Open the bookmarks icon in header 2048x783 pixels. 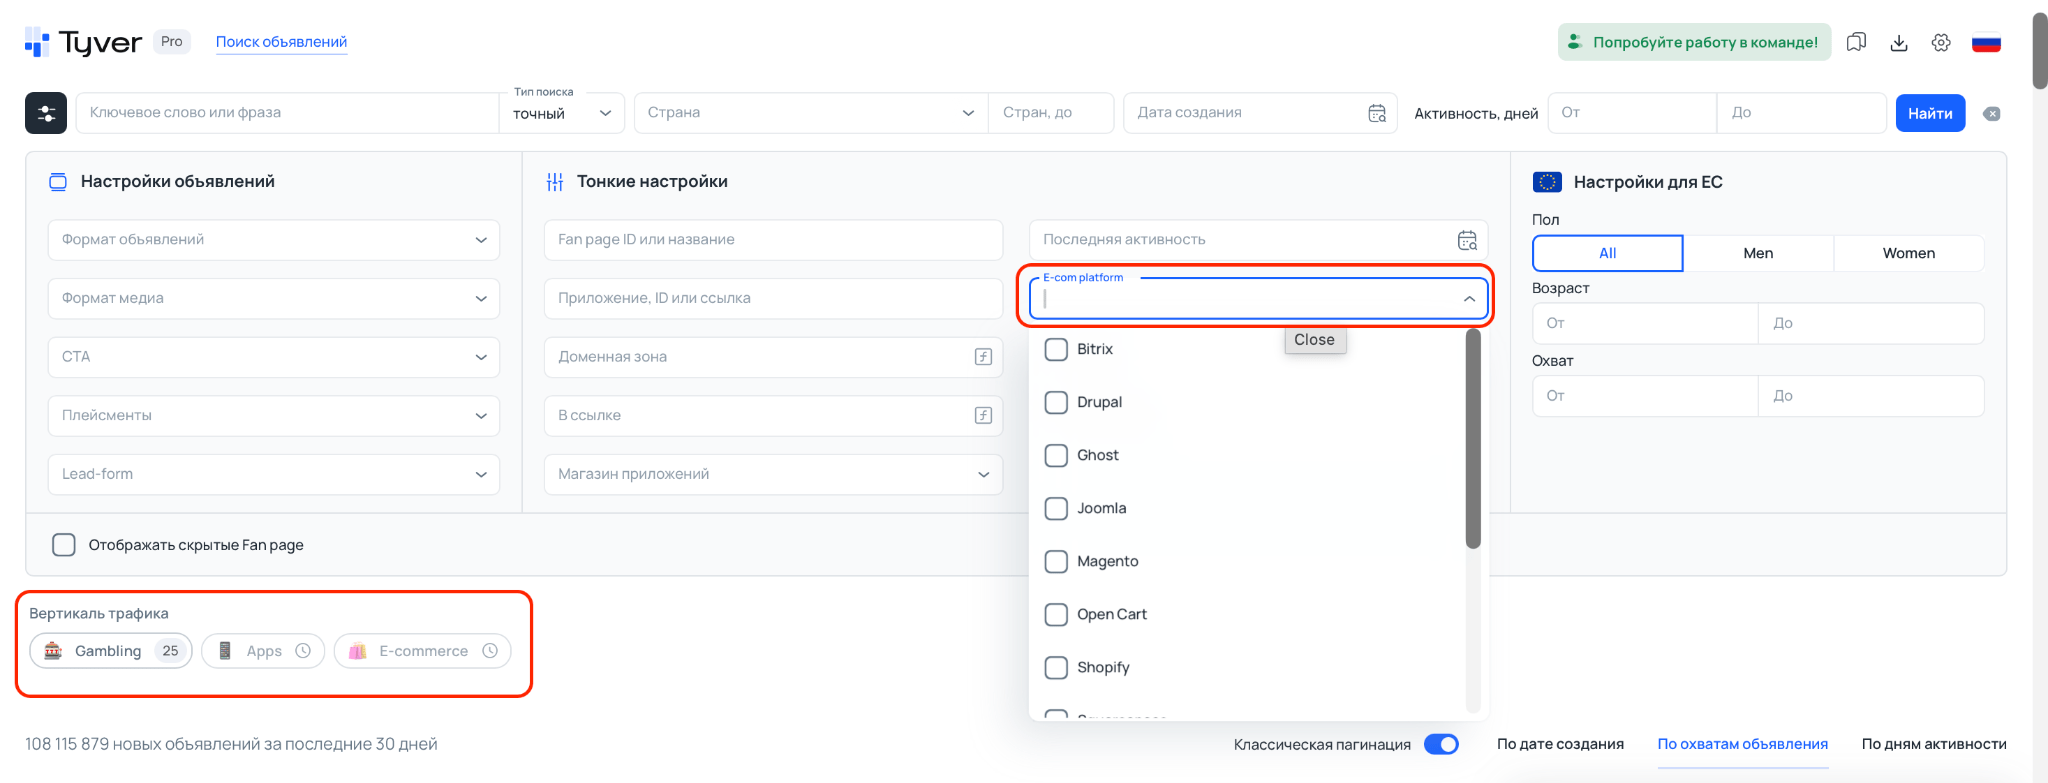pos(1856,42)
